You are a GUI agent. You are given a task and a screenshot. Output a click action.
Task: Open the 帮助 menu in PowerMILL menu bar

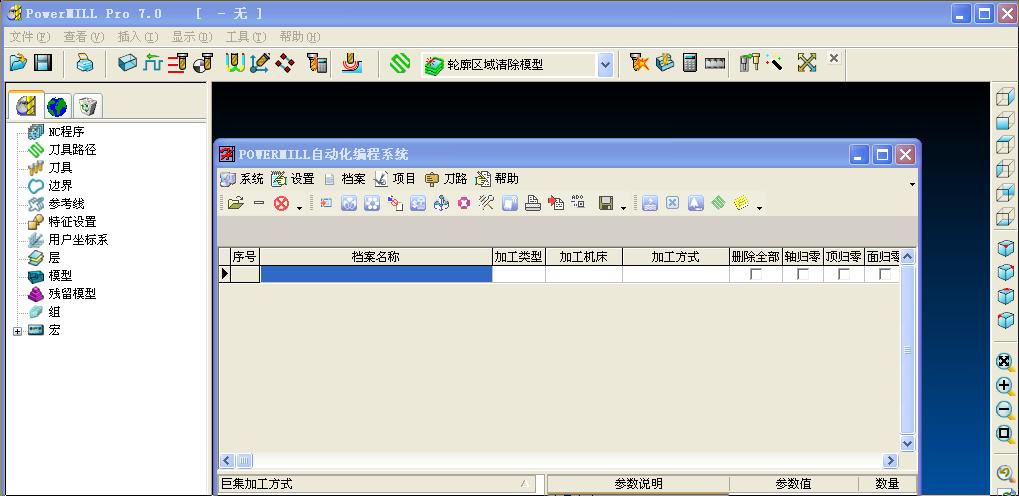(300, 37)
